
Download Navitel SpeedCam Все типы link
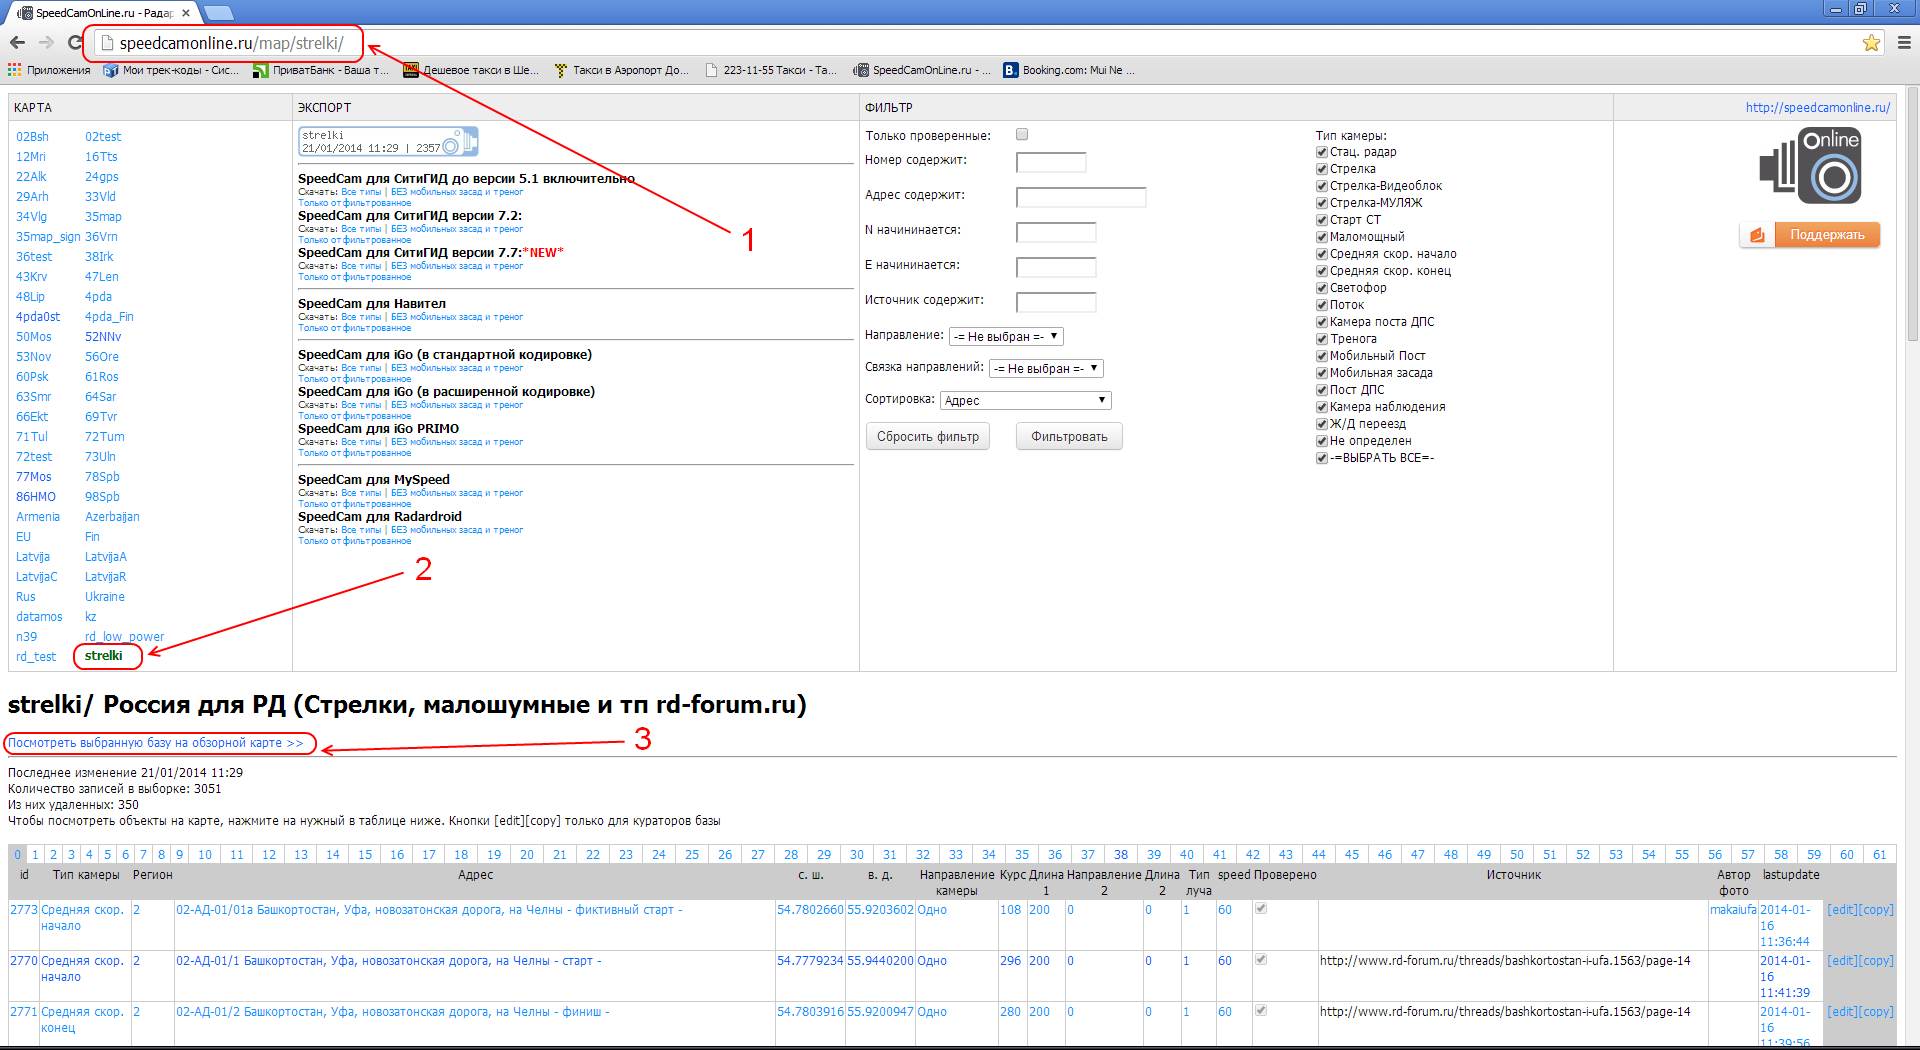pos(361,317)
